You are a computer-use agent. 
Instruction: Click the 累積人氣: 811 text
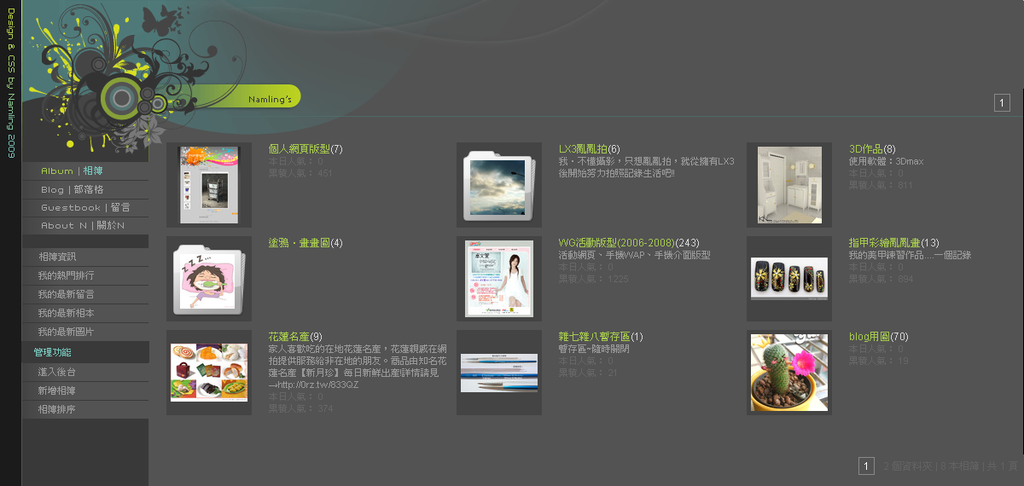(x=880, y=186)
